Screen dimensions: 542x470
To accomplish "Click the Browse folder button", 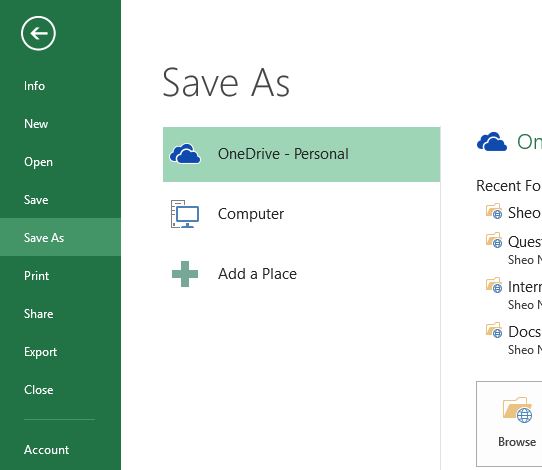I will (x=510, y=424).
